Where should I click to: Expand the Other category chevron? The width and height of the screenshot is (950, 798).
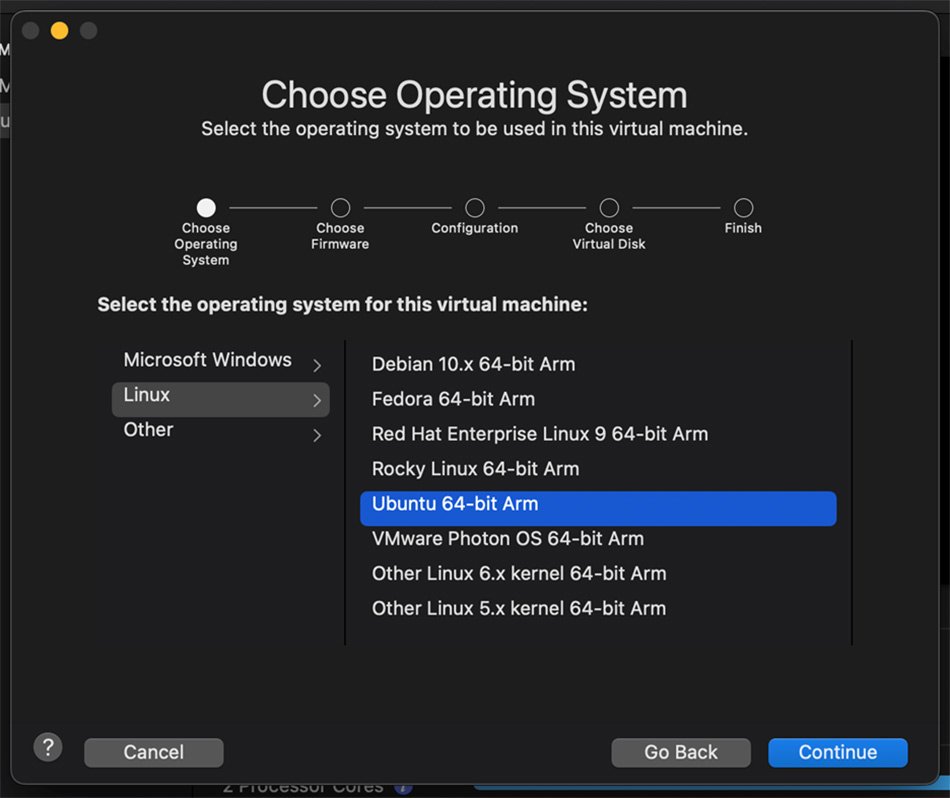coord(317,435)
